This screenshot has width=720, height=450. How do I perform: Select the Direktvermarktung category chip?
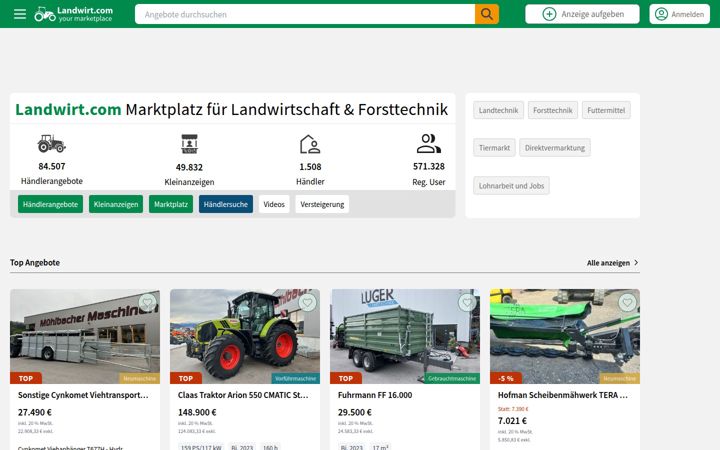pyautogui.click(x=555, y=148)
